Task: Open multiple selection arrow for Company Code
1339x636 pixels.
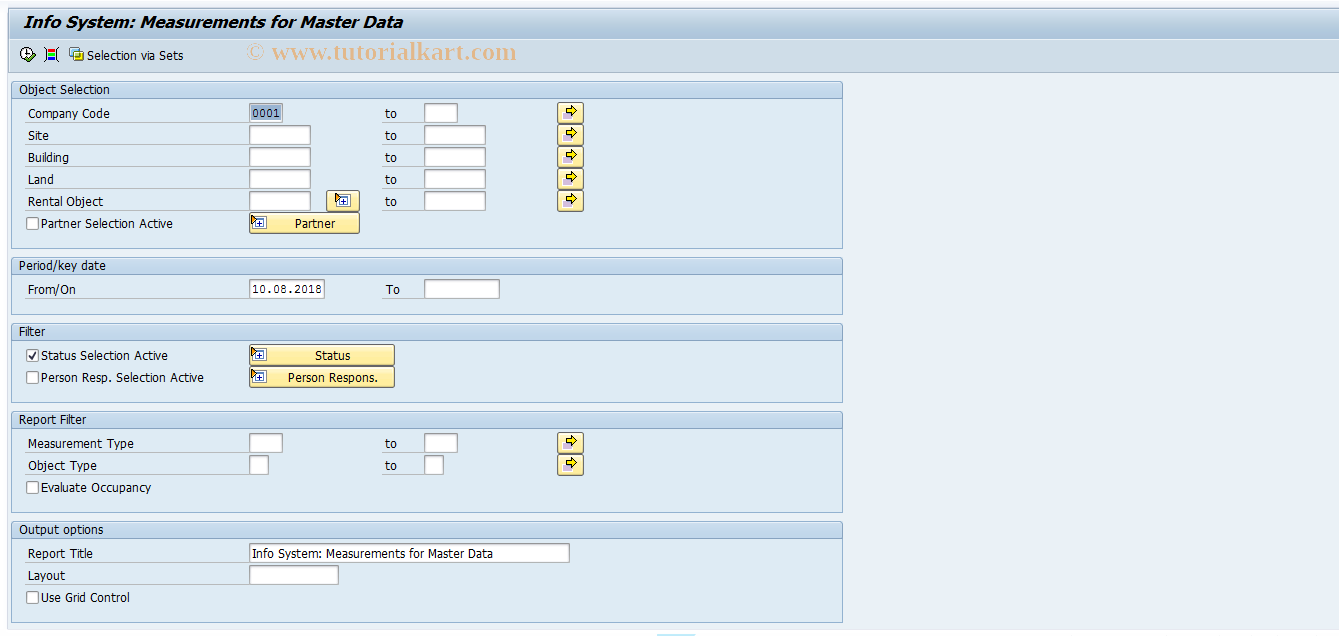Action: click(570, 113)
